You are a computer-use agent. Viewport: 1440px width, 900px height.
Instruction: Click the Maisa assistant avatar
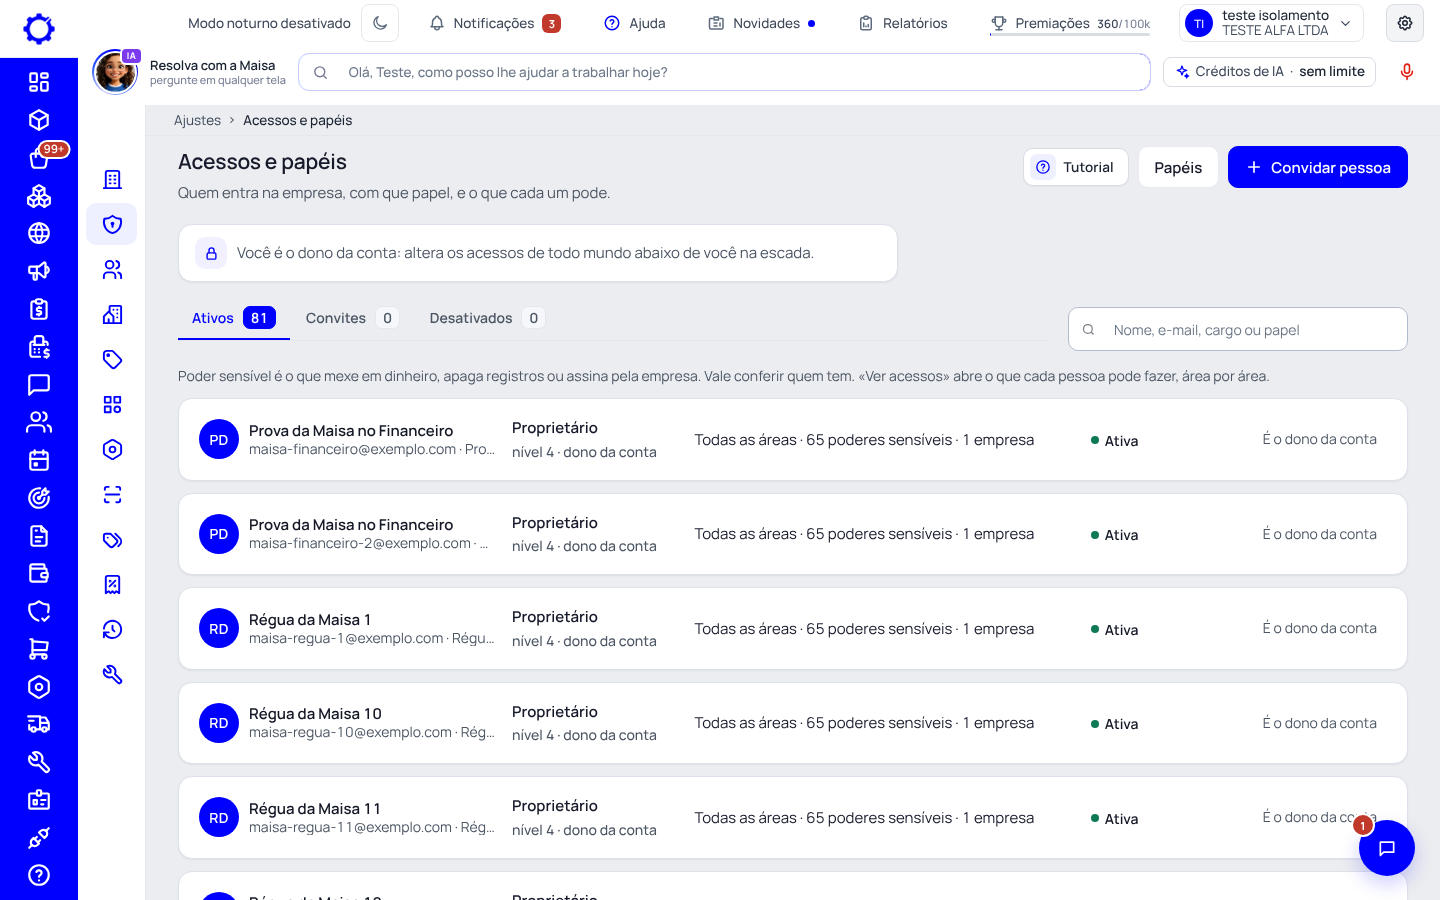pyautogui.click(x=116, y=72)
